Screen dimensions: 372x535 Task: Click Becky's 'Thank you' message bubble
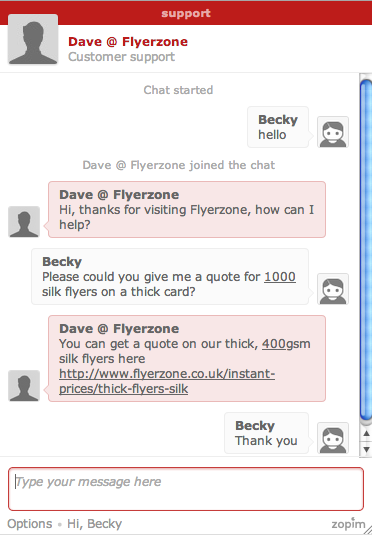click(266, 433)
